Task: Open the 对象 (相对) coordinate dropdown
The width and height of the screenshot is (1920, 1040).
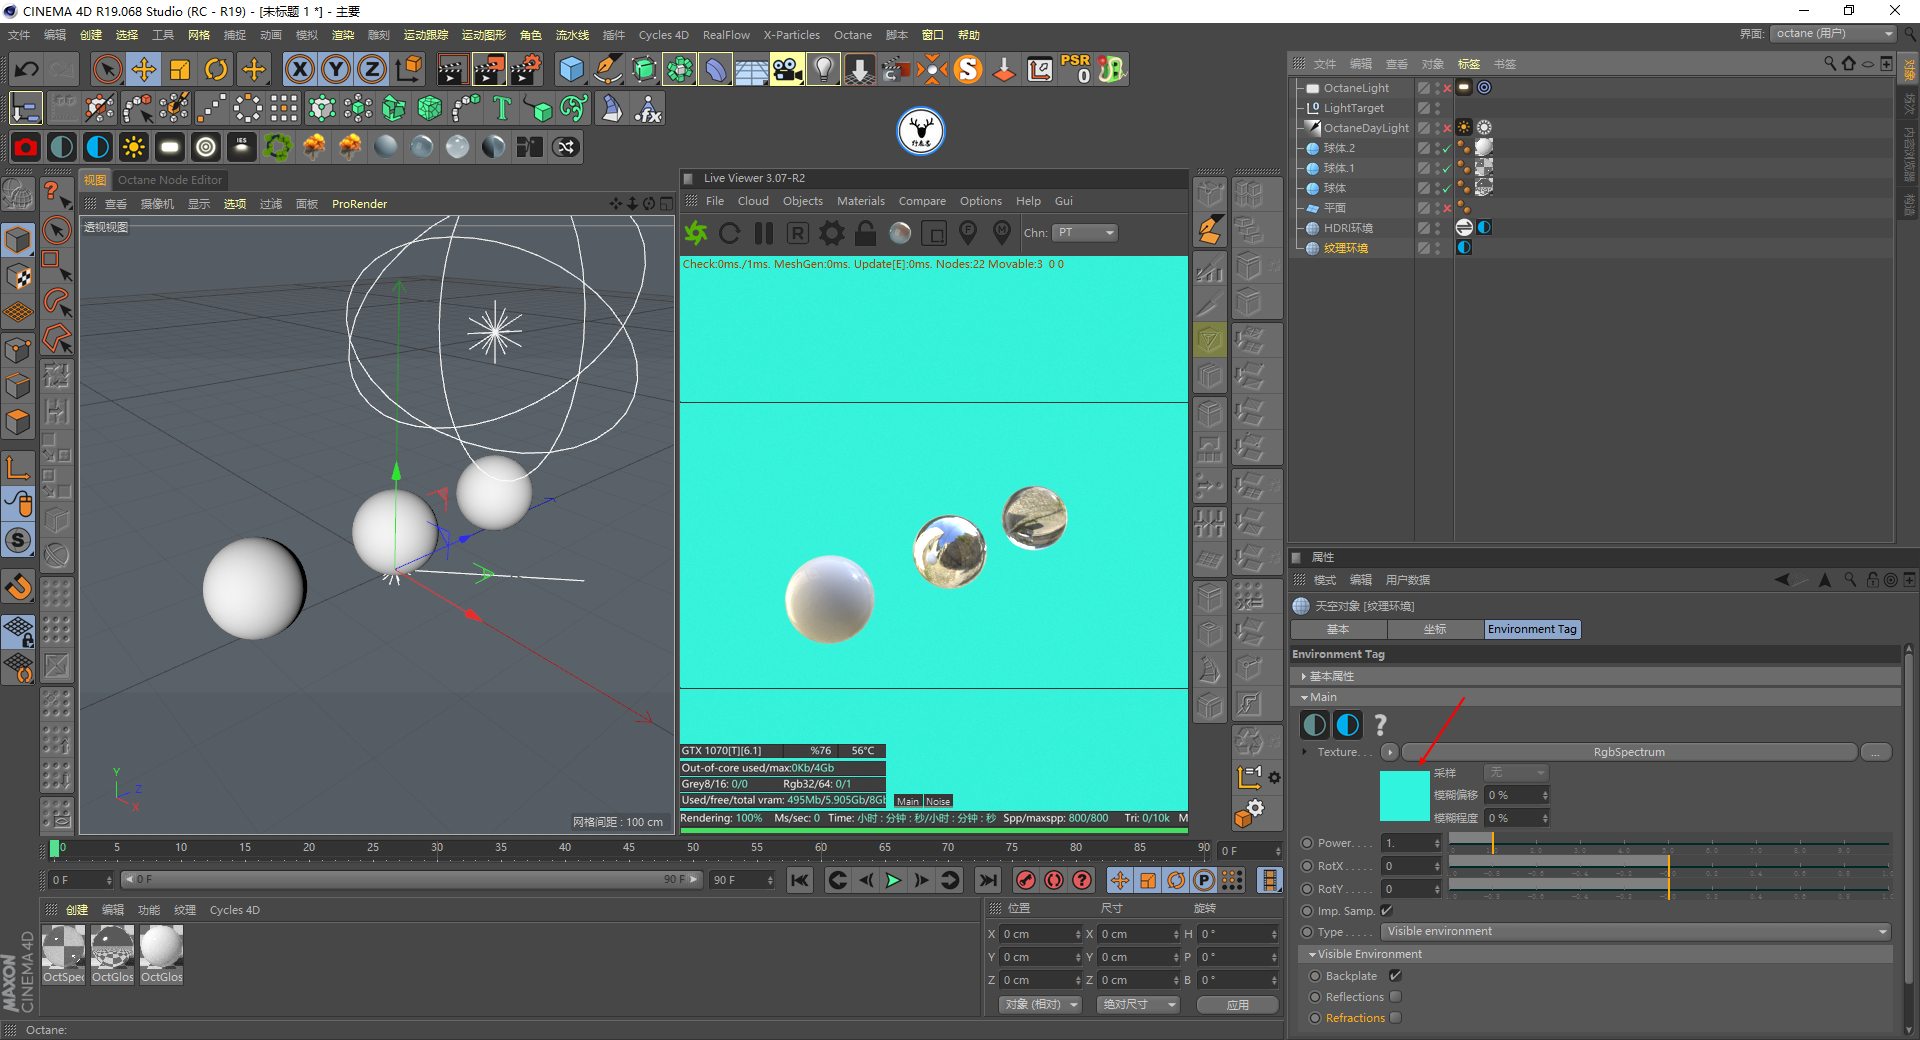Action: pos(1041,1004)
